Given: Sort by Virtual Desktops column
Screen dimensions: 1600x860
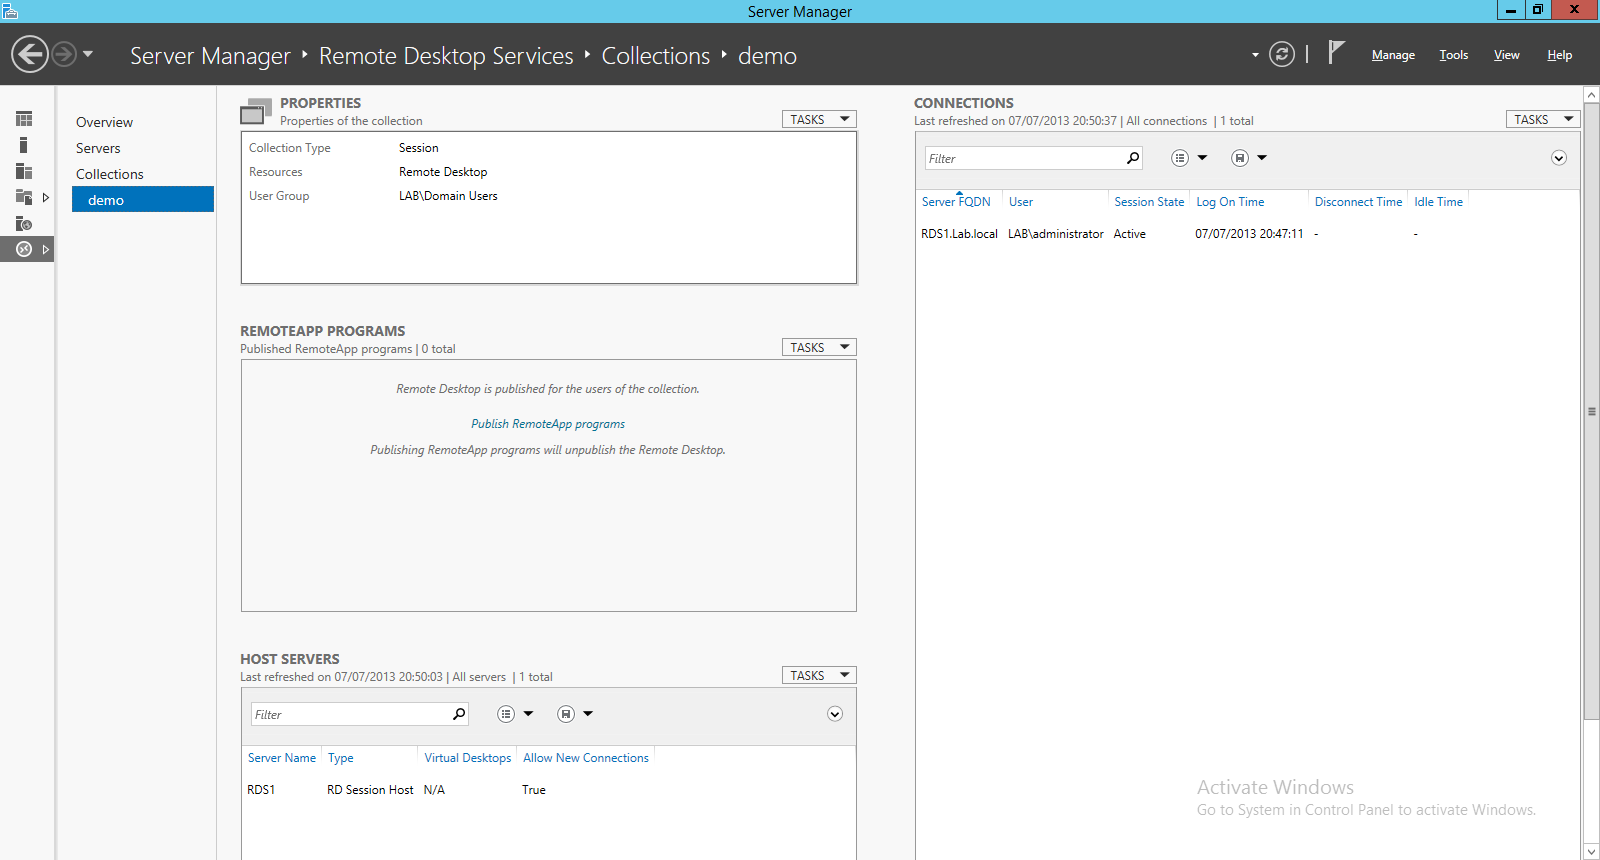Looking at the screenshot, I should [x=467, y=758].
